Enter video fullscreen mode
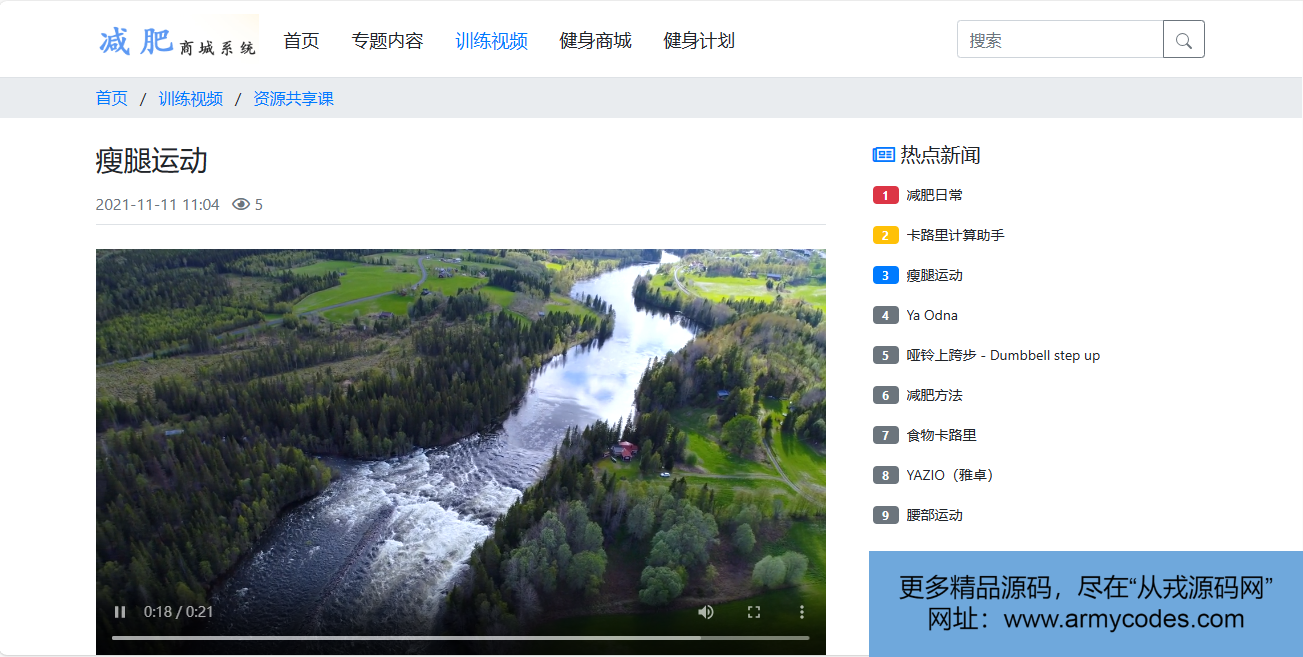This screenshot has width=1303, height=657. click(755, 612)
